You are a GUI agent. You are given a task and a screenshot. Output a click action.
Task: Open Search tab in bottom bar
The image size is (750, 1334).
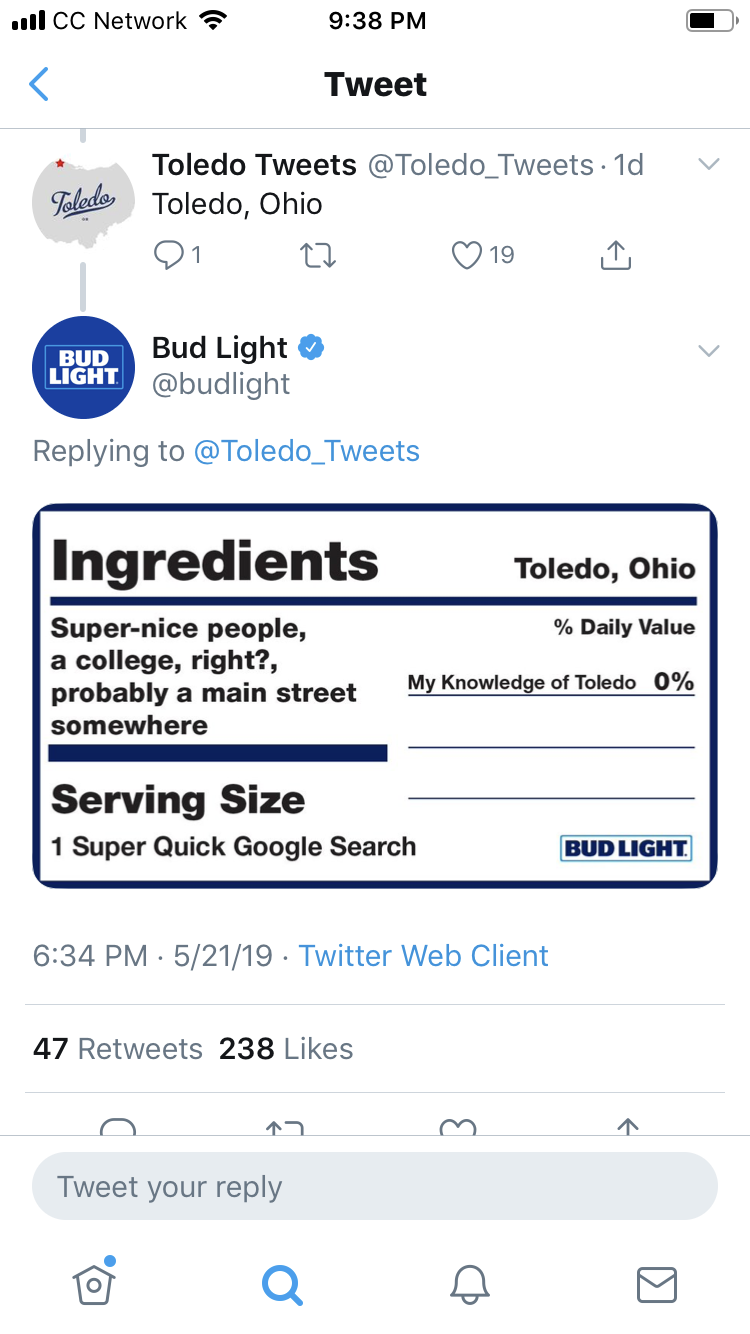click(282, 1284)
